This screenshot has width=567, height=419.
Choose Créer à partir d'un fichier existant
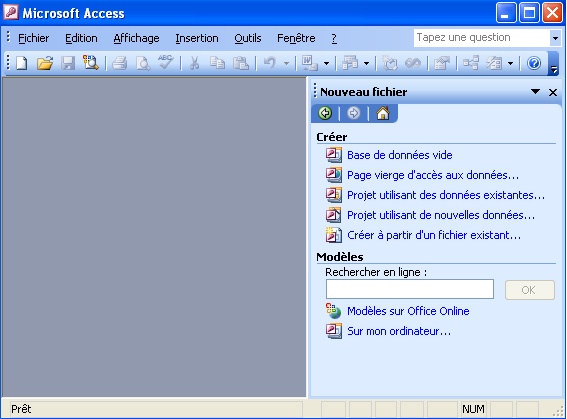[x=434, y=235]
